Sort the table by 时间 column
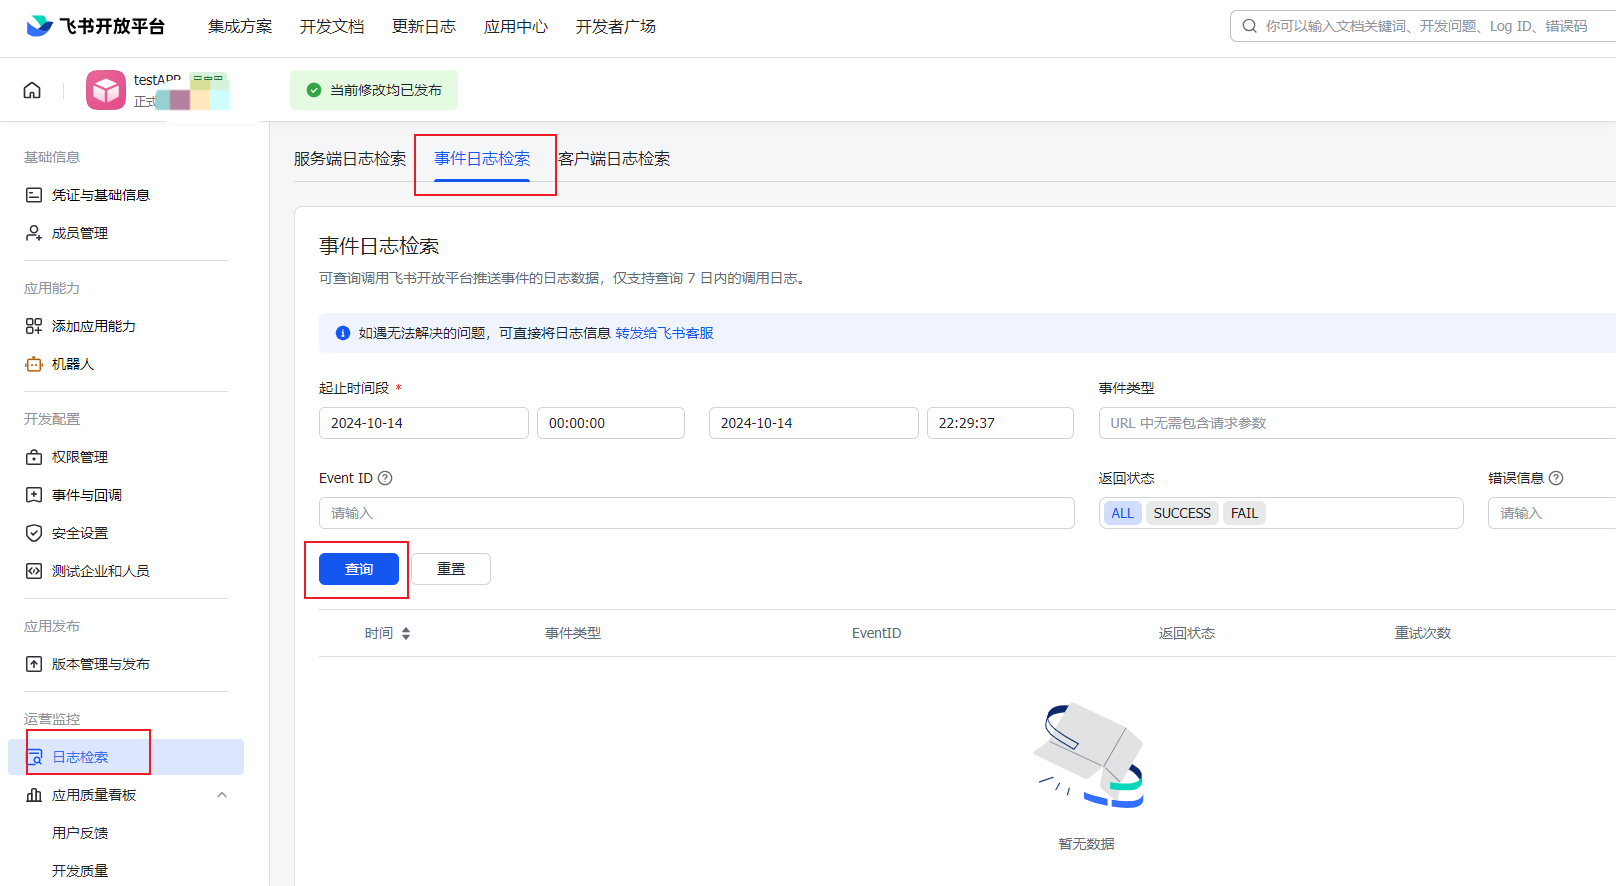Image resolution: width=1616 pixels, height=886 pixels. click(406, 633)
